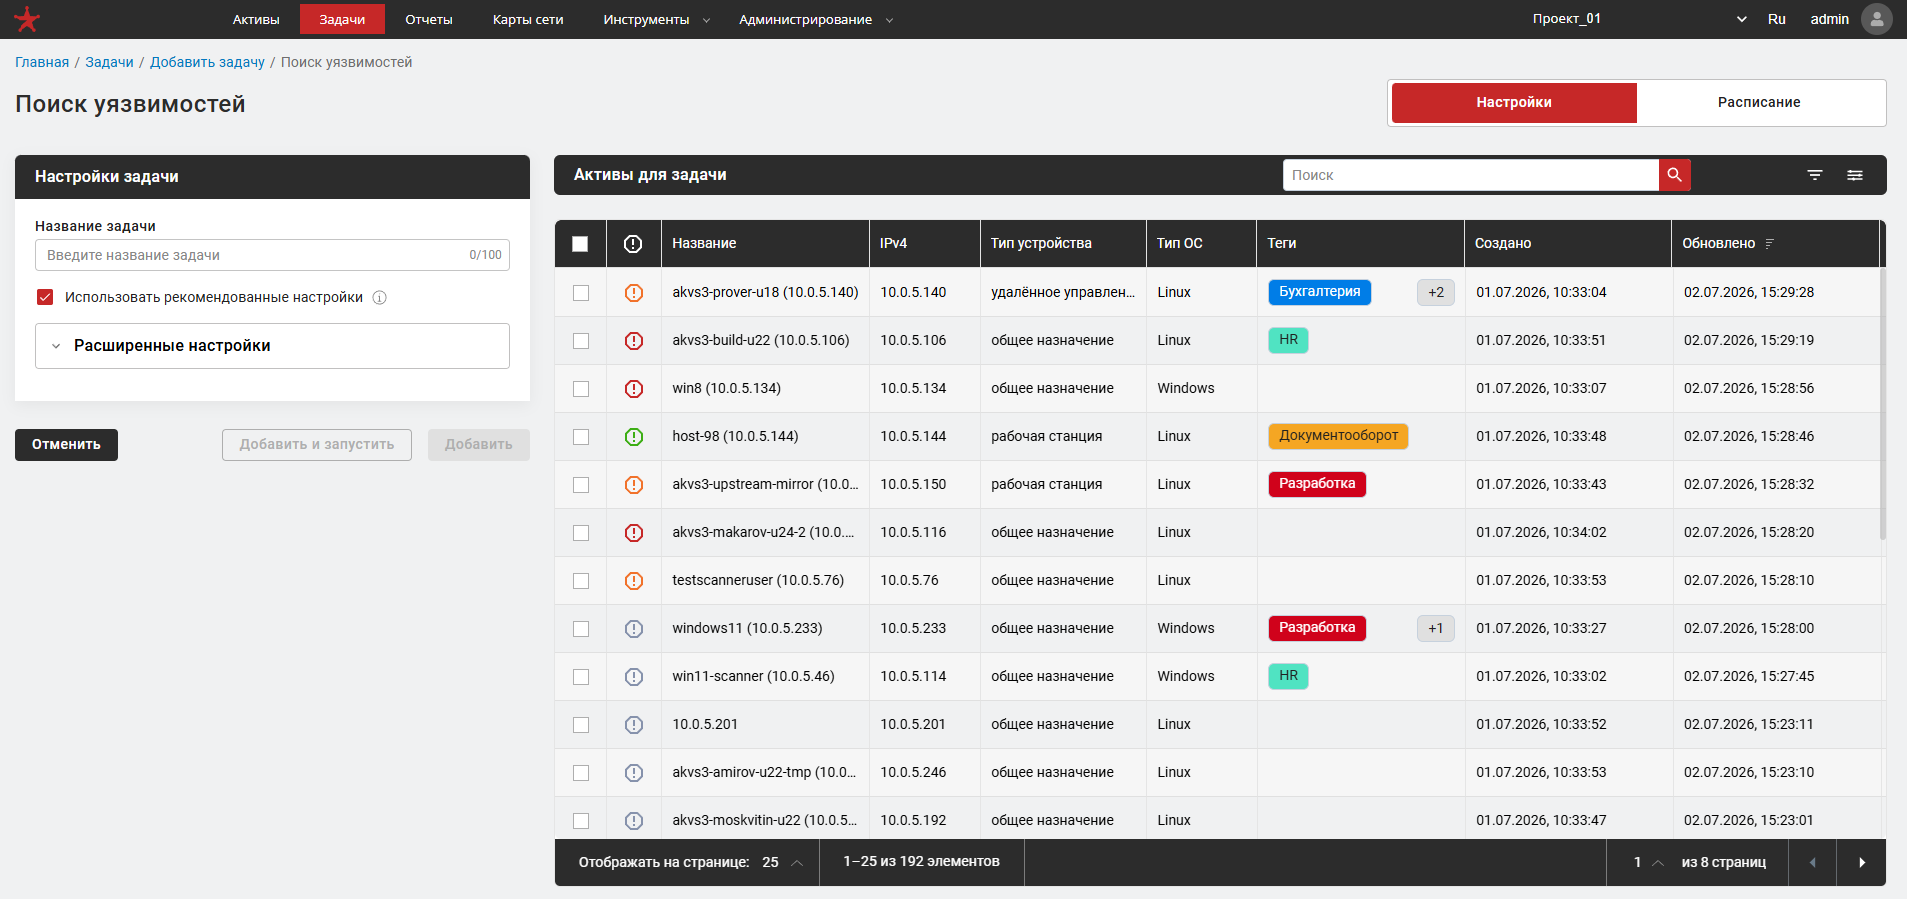Viewport: 1907px width, 899px height.
Task: Select checkbox for host-98 row
Action: point(581,437)
